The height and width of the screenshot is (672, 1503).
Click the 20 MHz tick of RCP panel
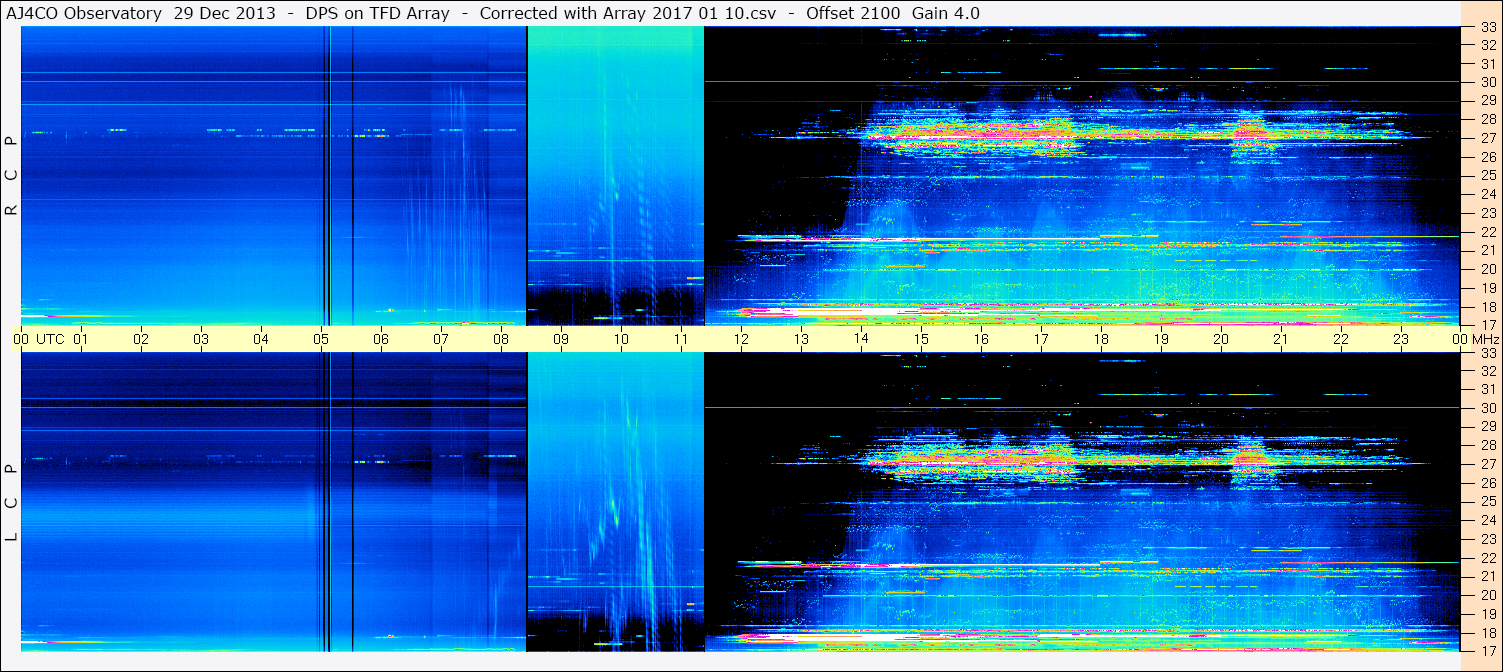coord(1488,269)
